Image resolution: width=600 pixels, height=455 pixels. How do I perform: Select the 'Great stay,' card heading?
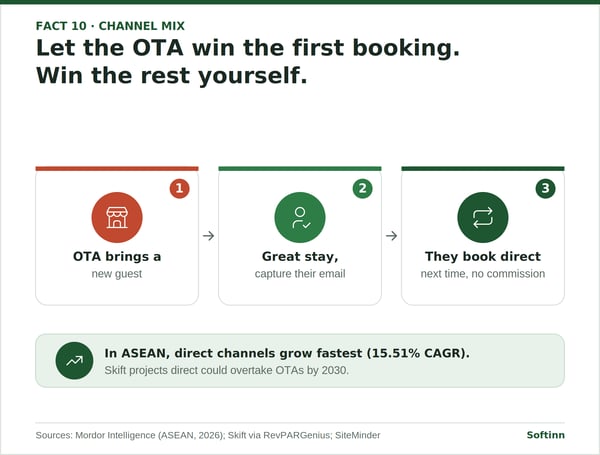click(x=300, y=256)
